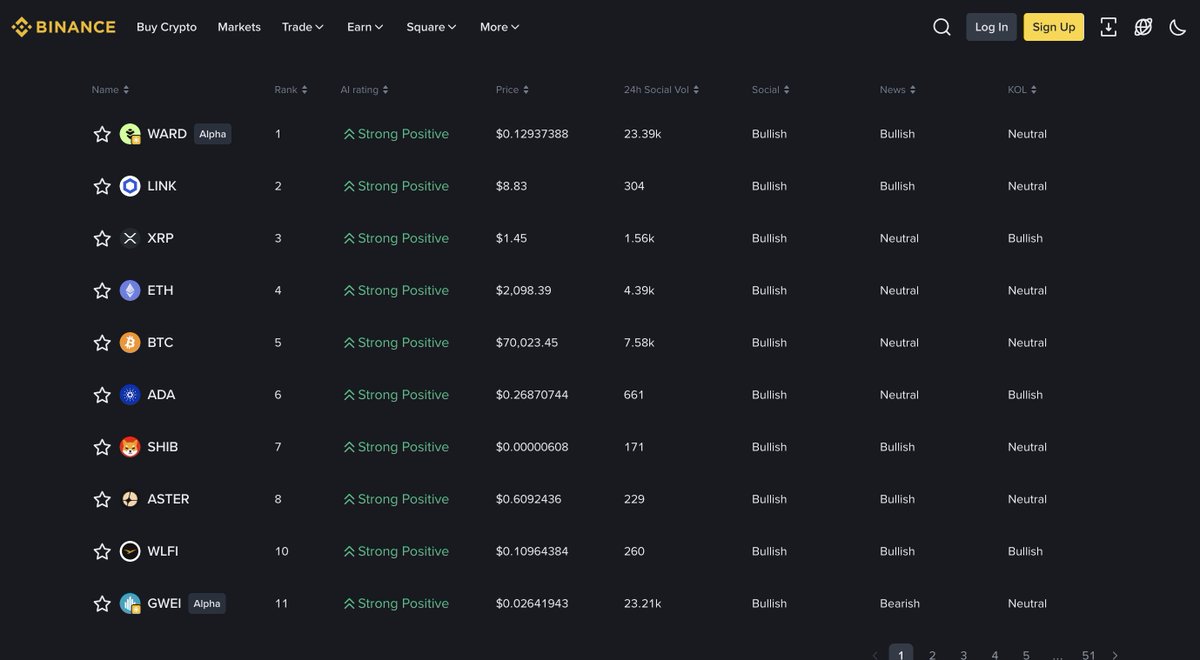Click the BTC price $70,023.45
The width and height of the screenshot is (1200, 660).
click(527, 343)
